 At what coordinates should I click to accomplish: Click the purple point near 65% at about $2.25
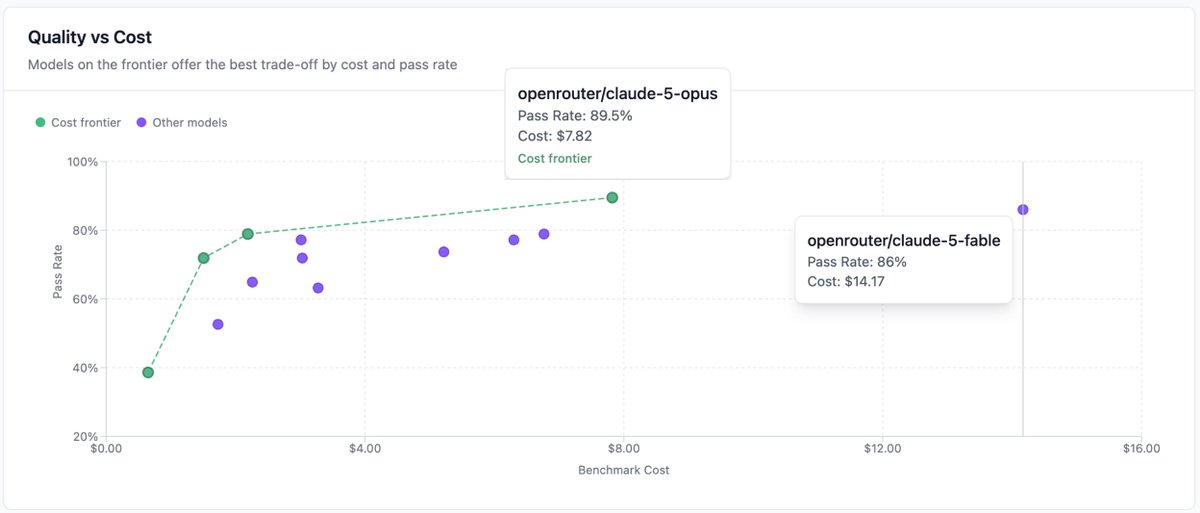coord(252,282)
